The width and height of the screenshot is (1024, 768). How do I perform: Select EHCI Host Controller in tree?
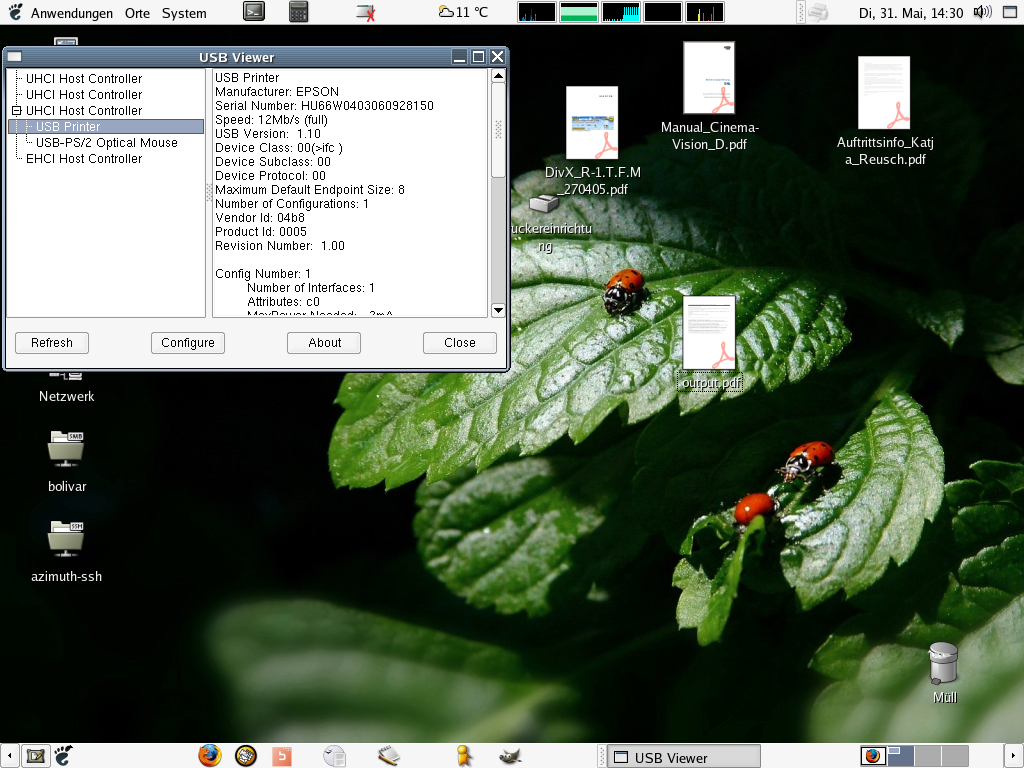pyautogui.click(x=84, y=159)
